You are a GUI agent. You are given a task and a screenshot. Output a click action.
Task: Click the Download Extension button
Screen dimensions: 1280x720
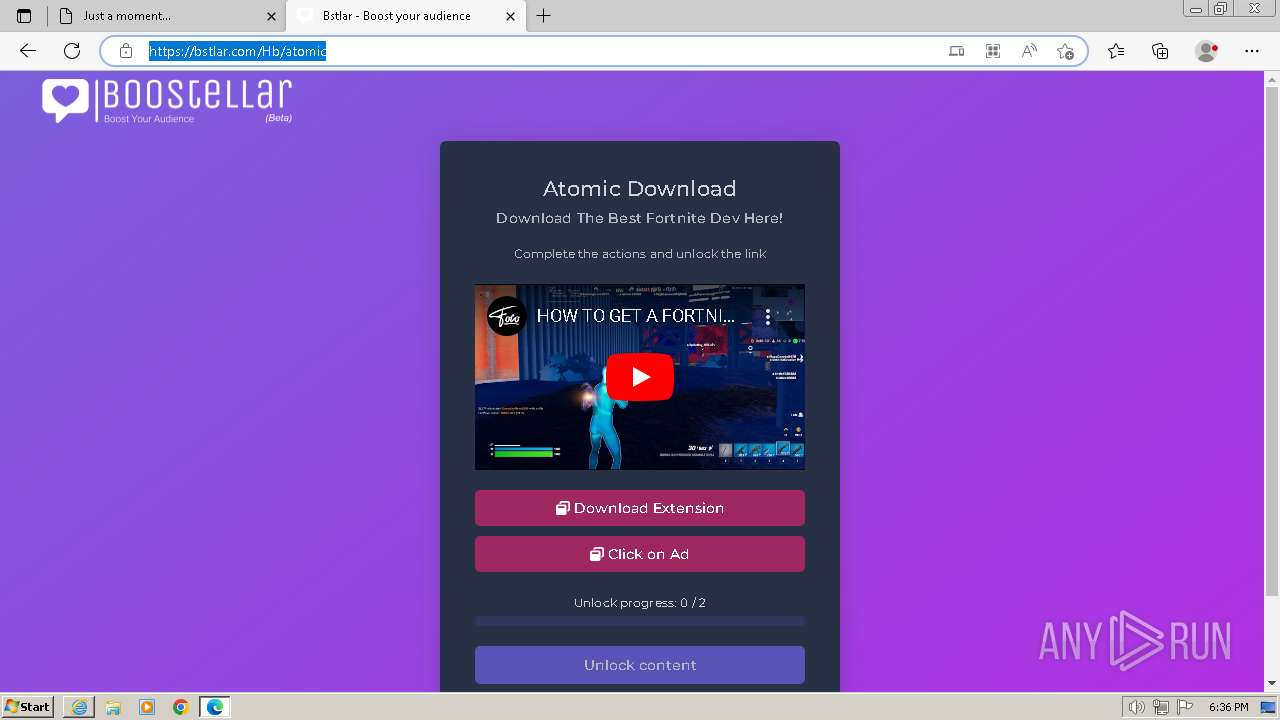click(x=640, y=508)
